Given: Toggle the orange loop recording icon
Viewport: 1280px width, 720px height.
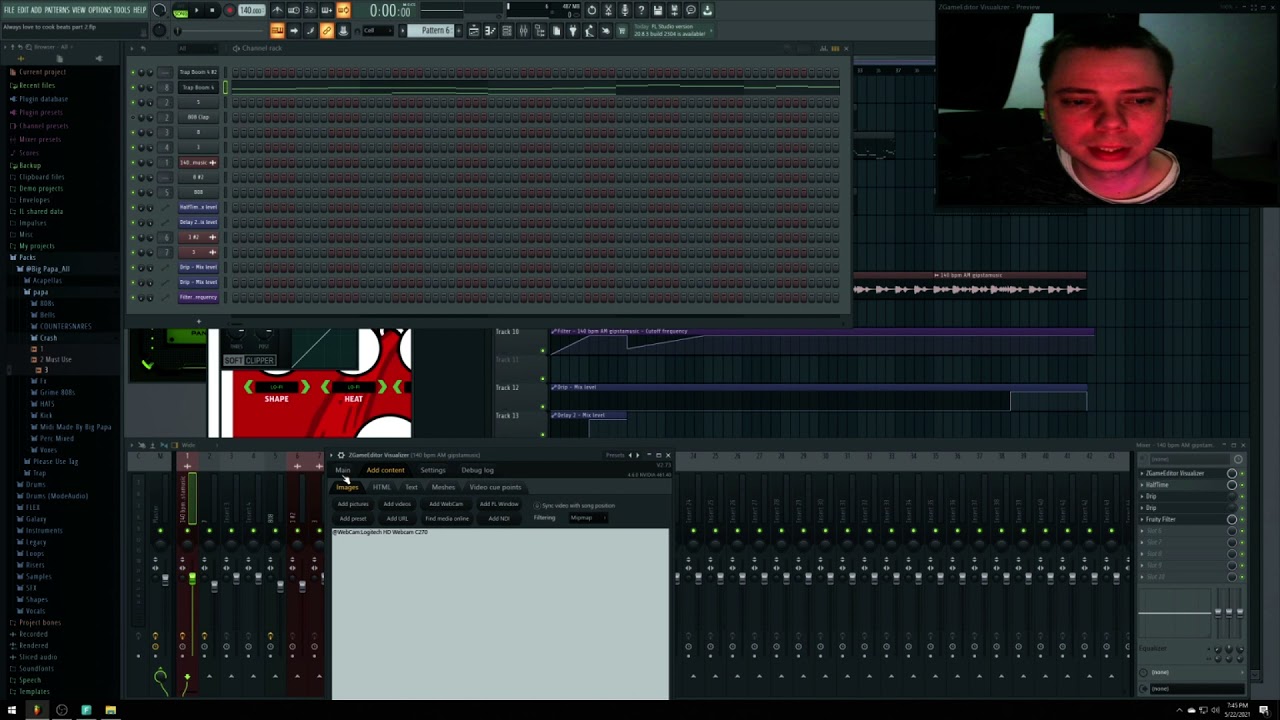Looking at the screenshot, I should coord(343,10).
